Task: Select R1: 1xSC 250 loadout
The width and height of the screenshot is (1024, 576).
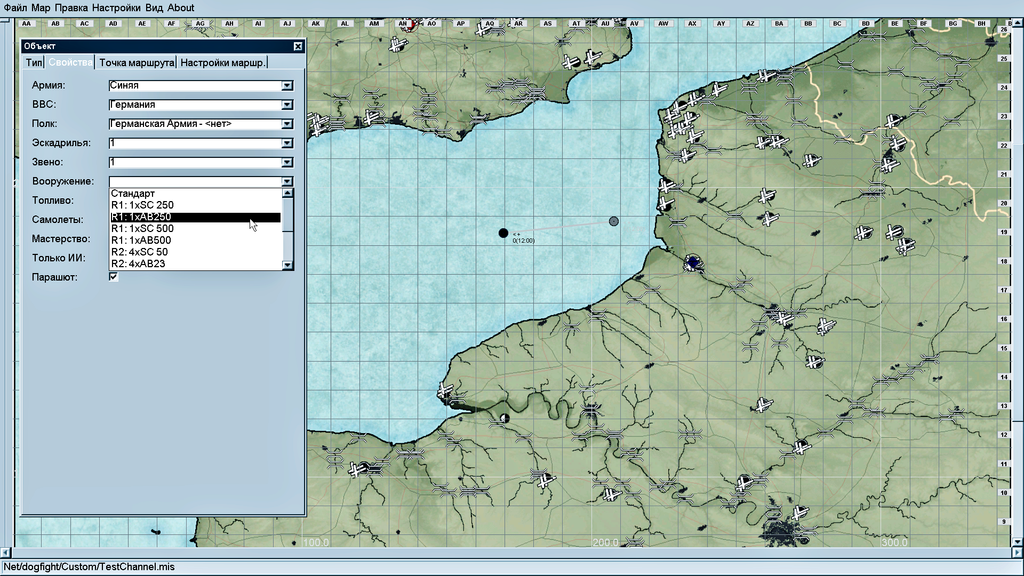Action: click(195, 205)
